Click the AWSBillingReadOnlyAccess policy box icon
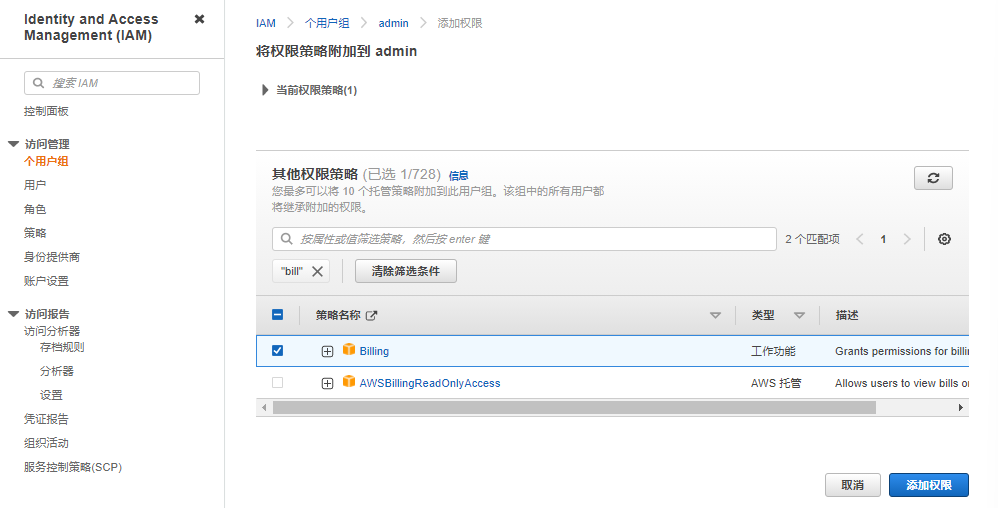This screenshot has width=998, height=508. coord(349,382)
